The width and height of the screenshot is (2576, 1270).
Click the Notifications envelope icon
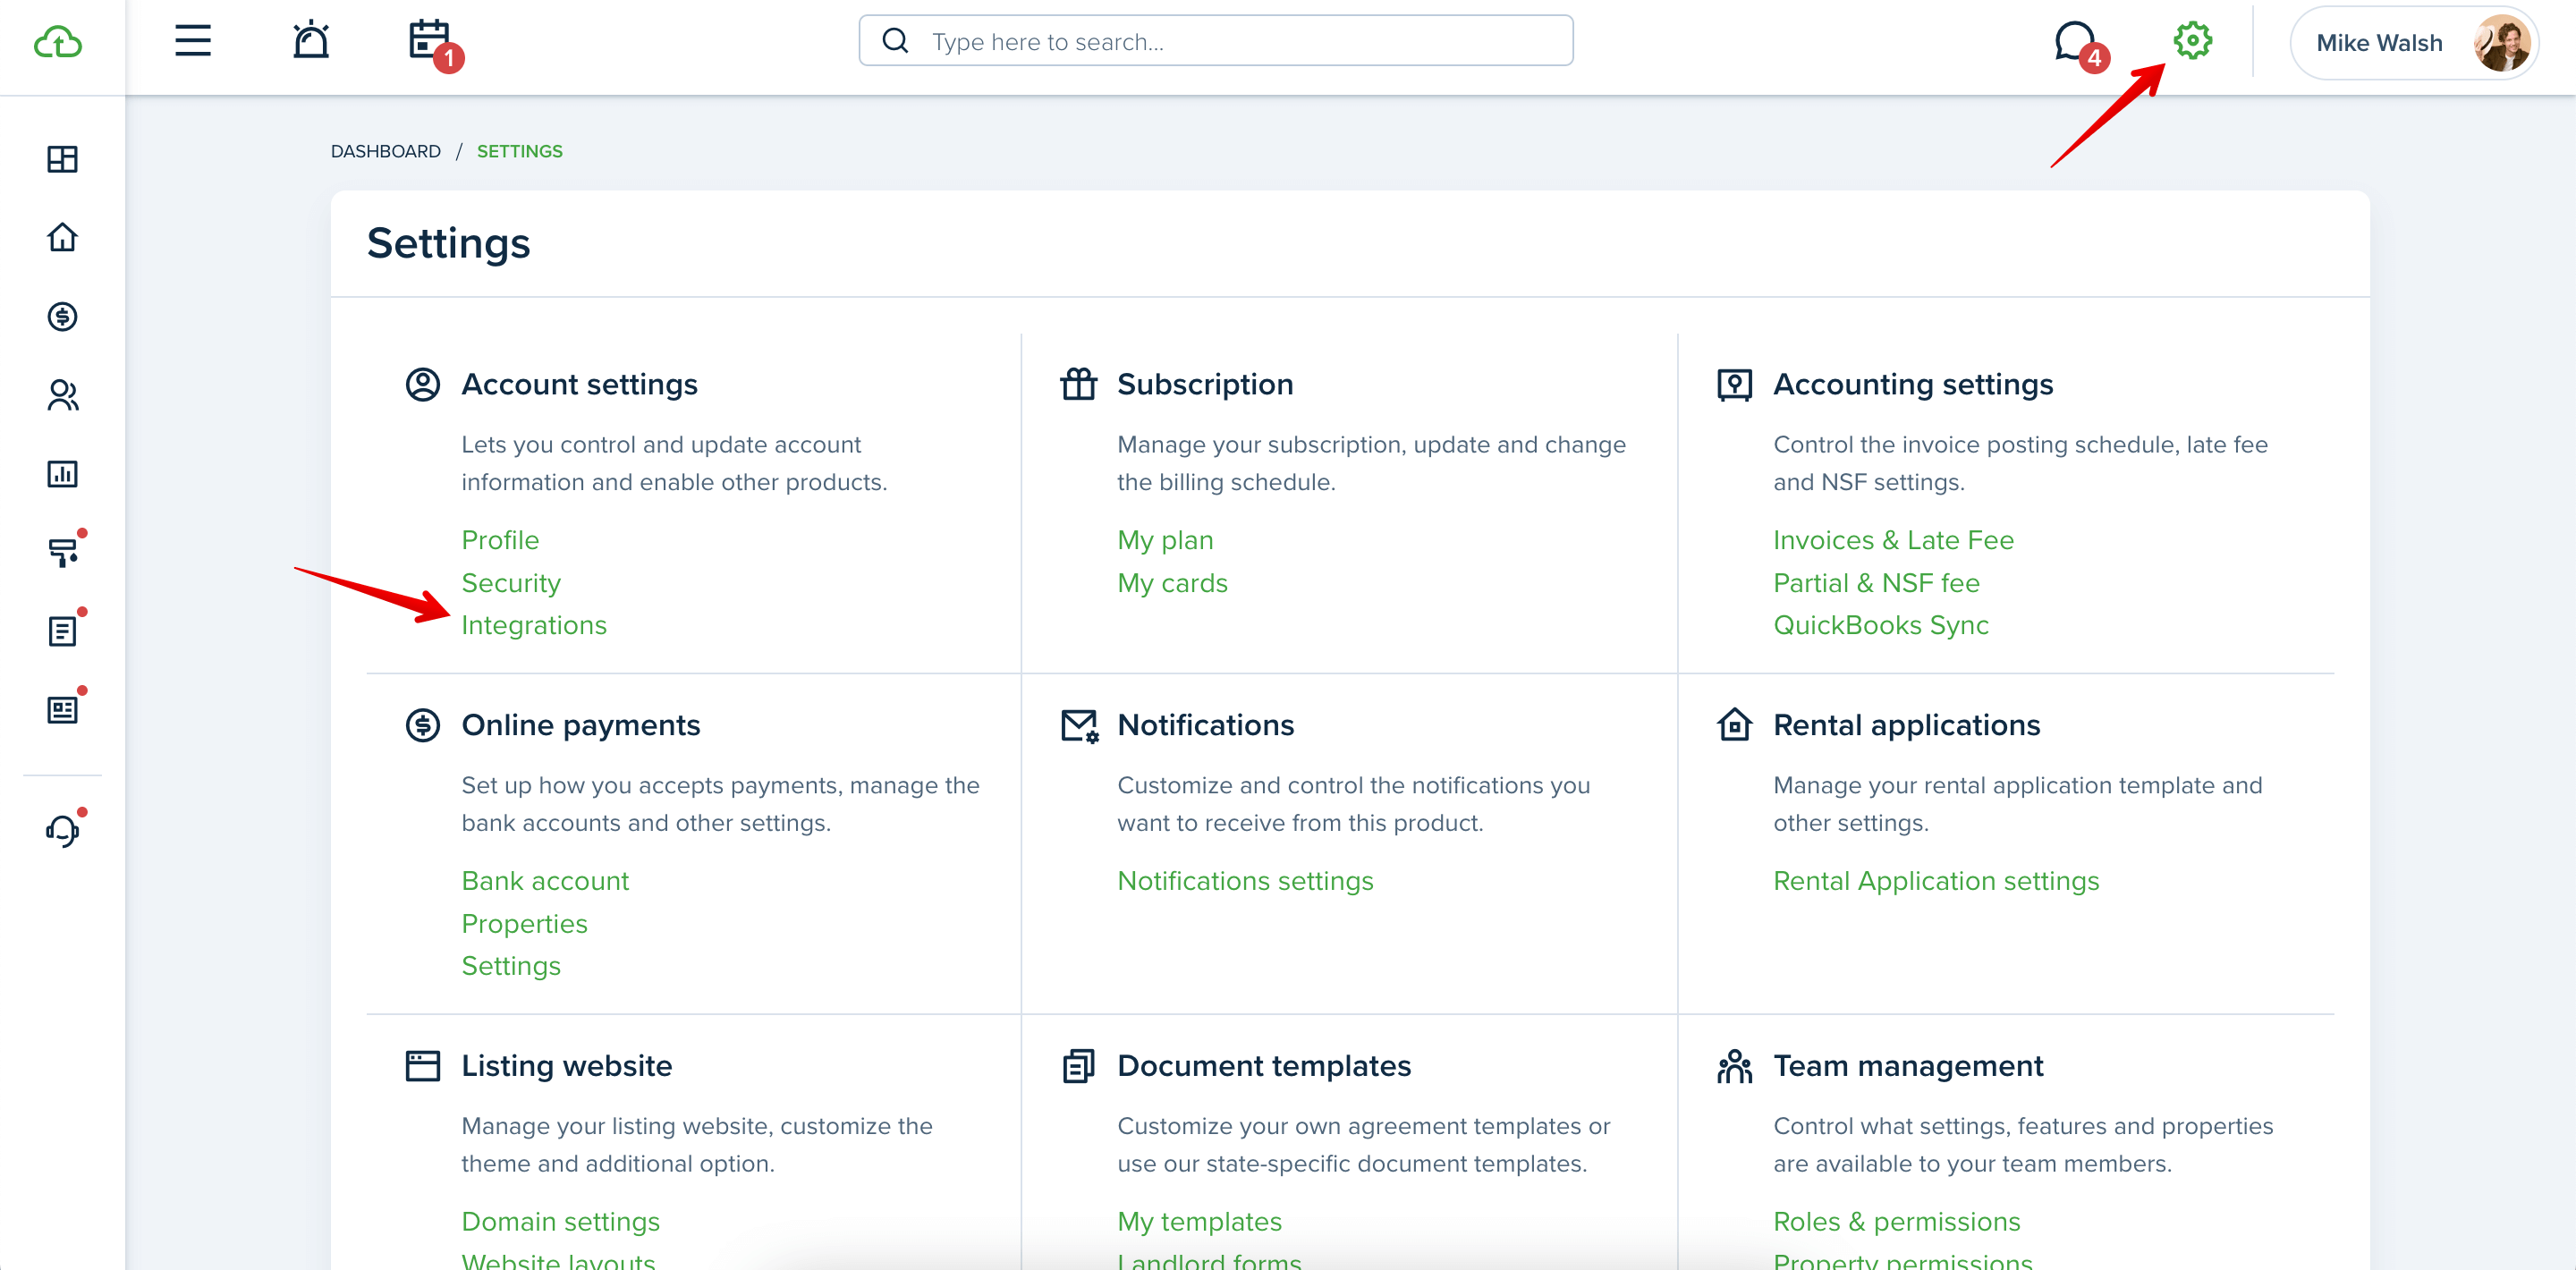pyautogui.click(x=1079, y=726)
